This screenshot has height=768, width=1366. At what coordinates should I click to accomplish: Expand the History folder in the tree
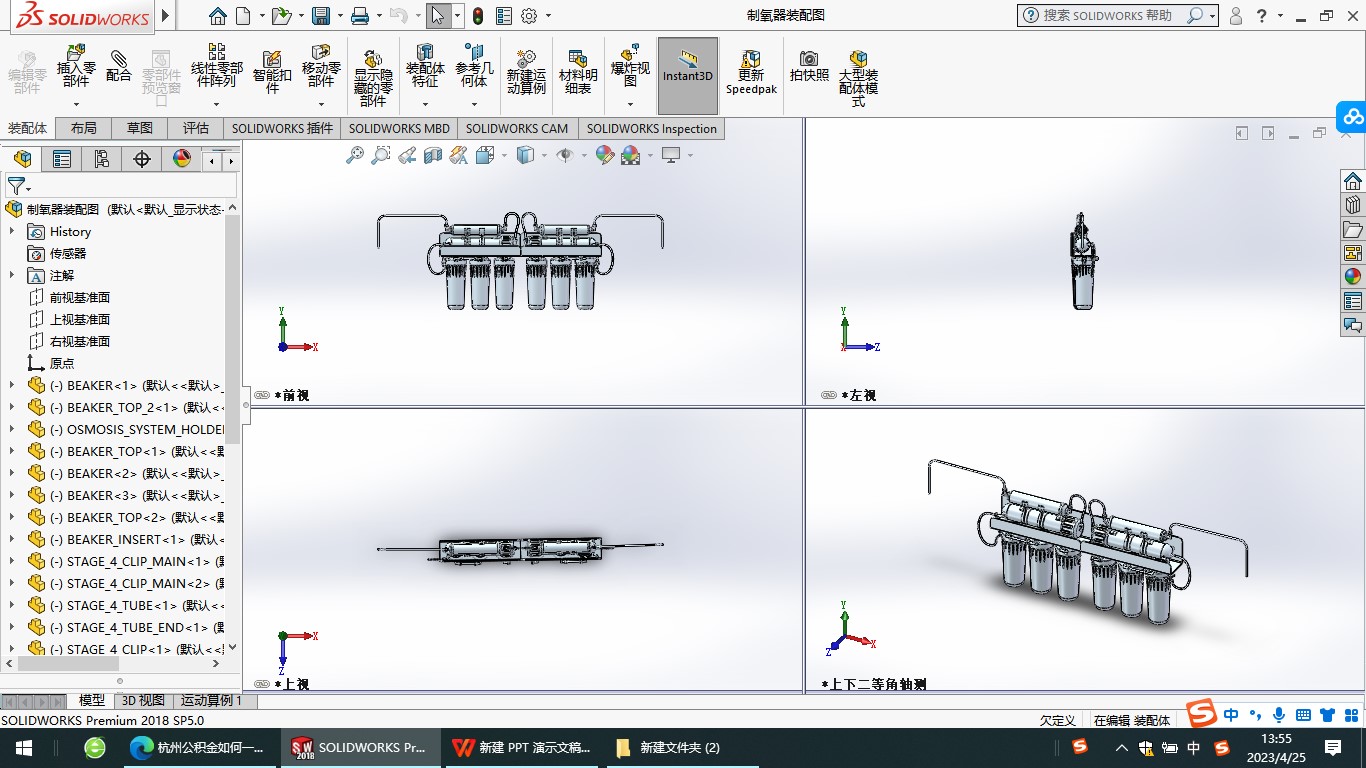tap(12, 231)
